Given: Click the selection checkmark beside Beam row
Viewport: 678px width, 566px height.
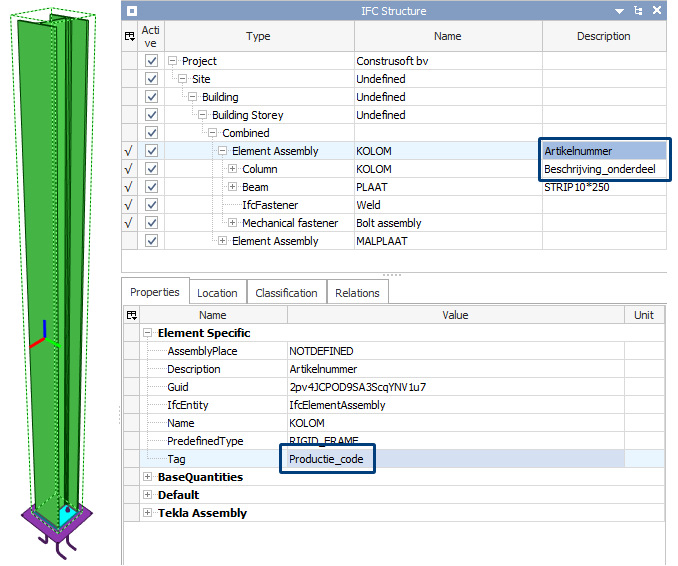Looking at the screenshot, I should (x=129, y=187).
